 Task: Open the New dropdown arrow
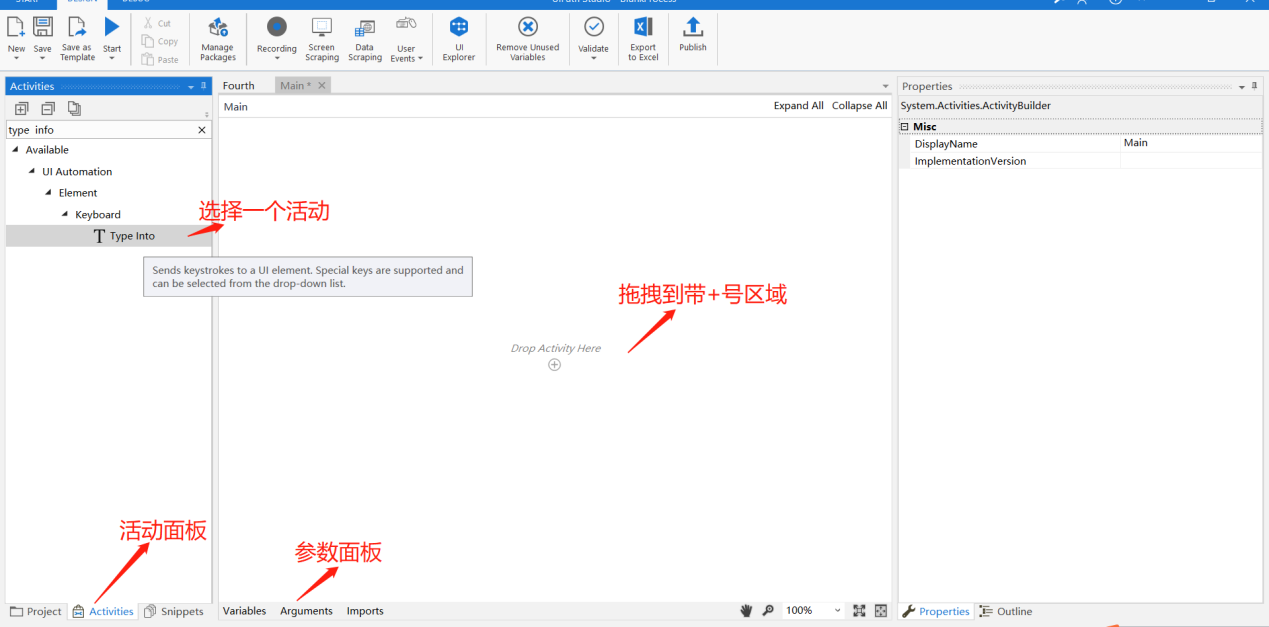16,58
